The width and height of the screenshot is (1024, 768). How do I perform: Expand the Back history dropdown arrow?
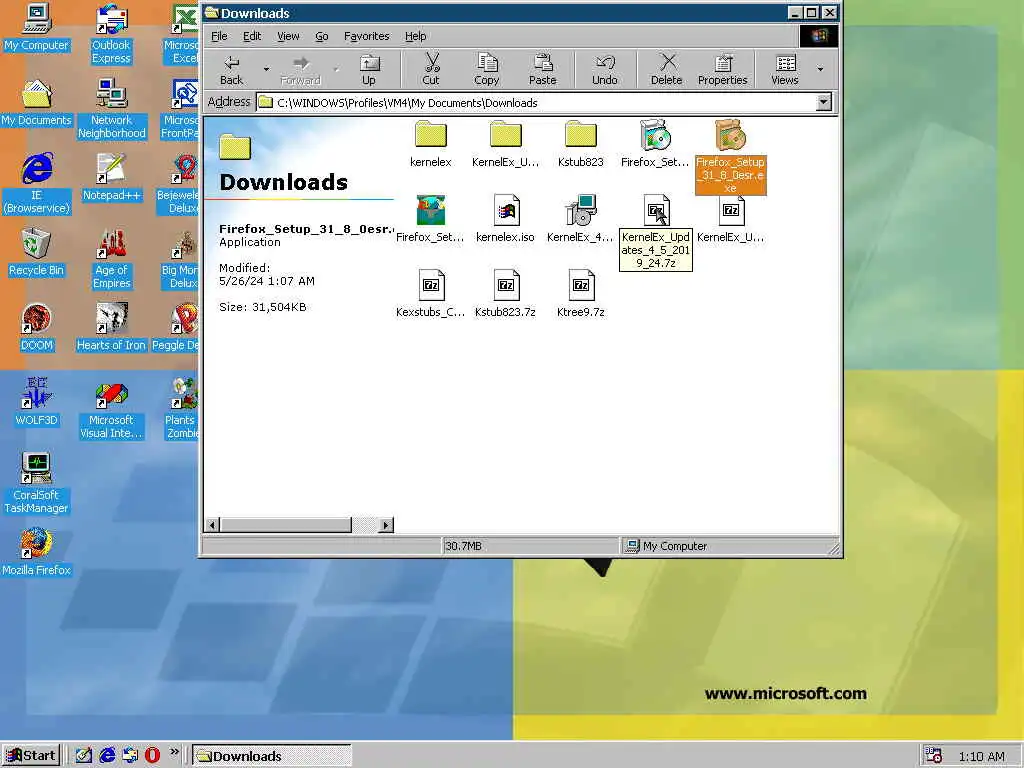point(266,69)
